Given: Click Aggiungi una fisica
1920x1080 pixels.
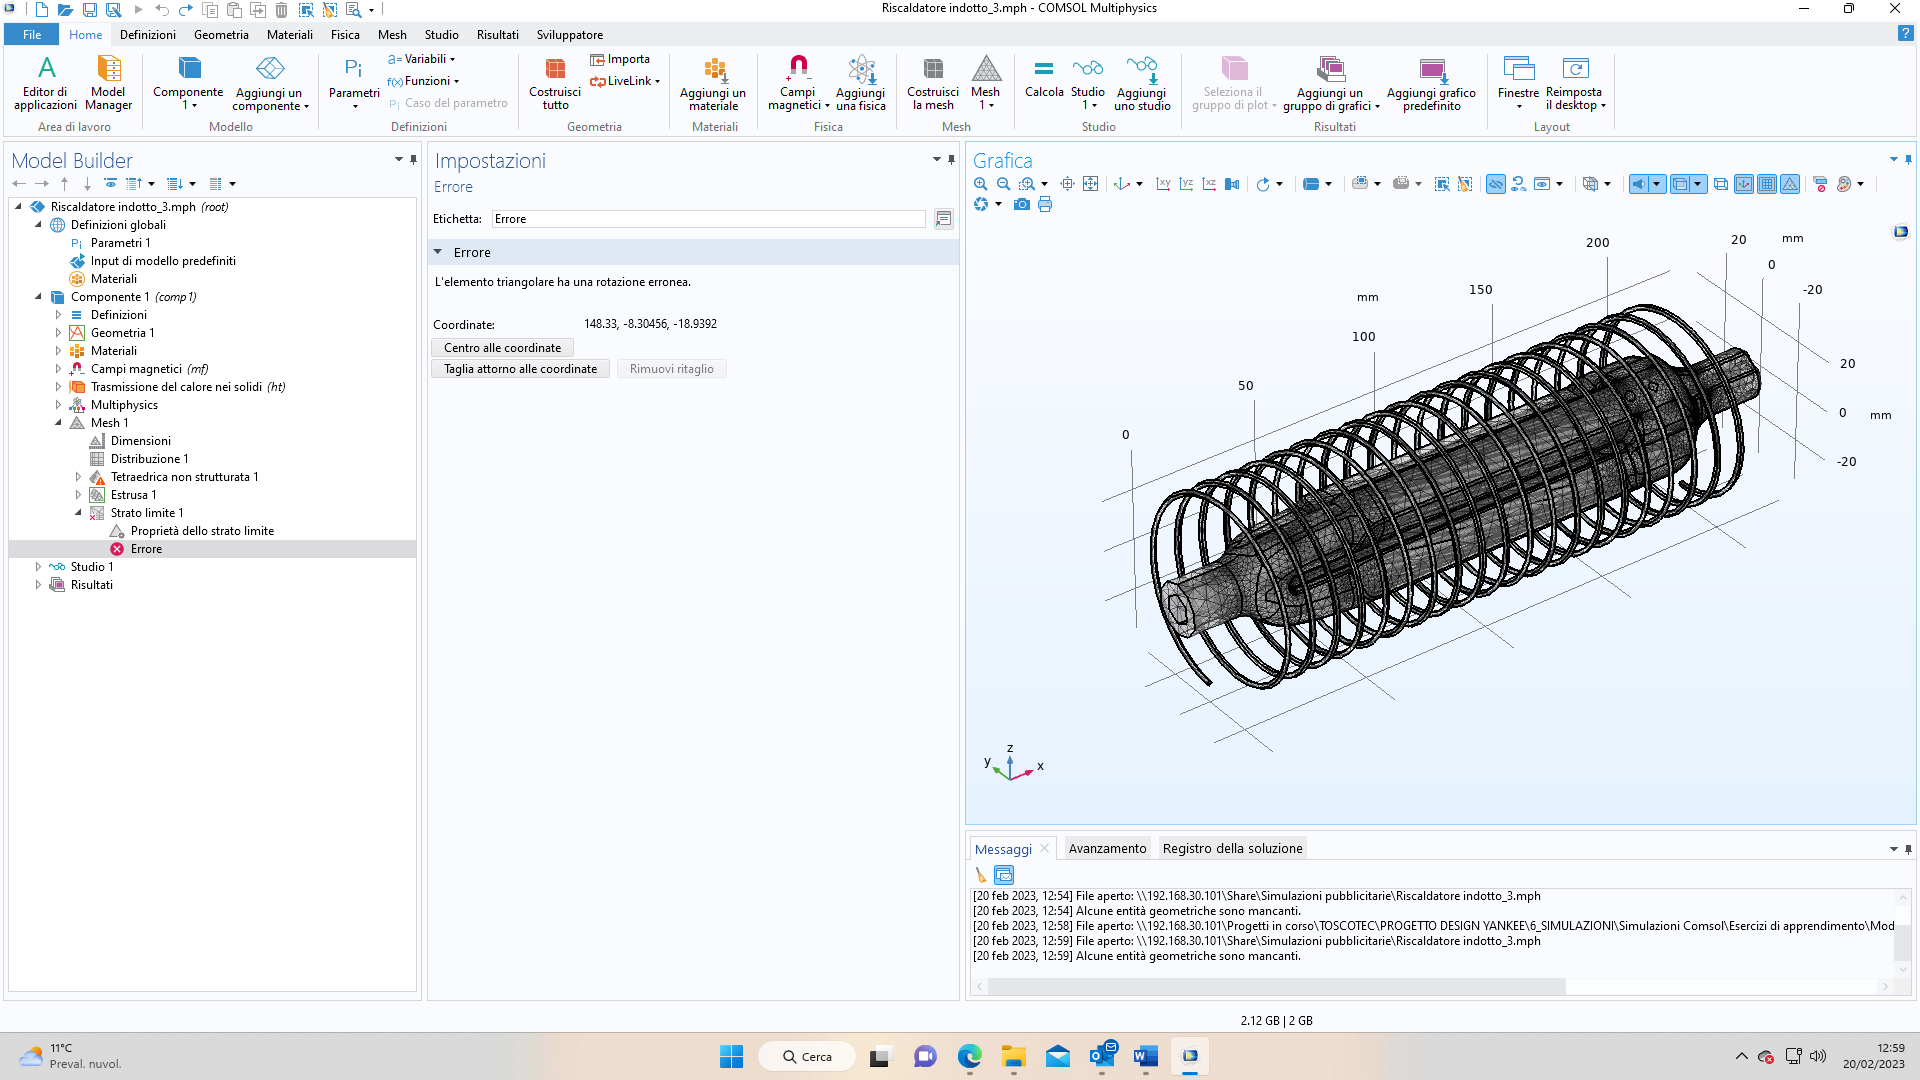Looking at the screenshot, I should tap(861, 82).
